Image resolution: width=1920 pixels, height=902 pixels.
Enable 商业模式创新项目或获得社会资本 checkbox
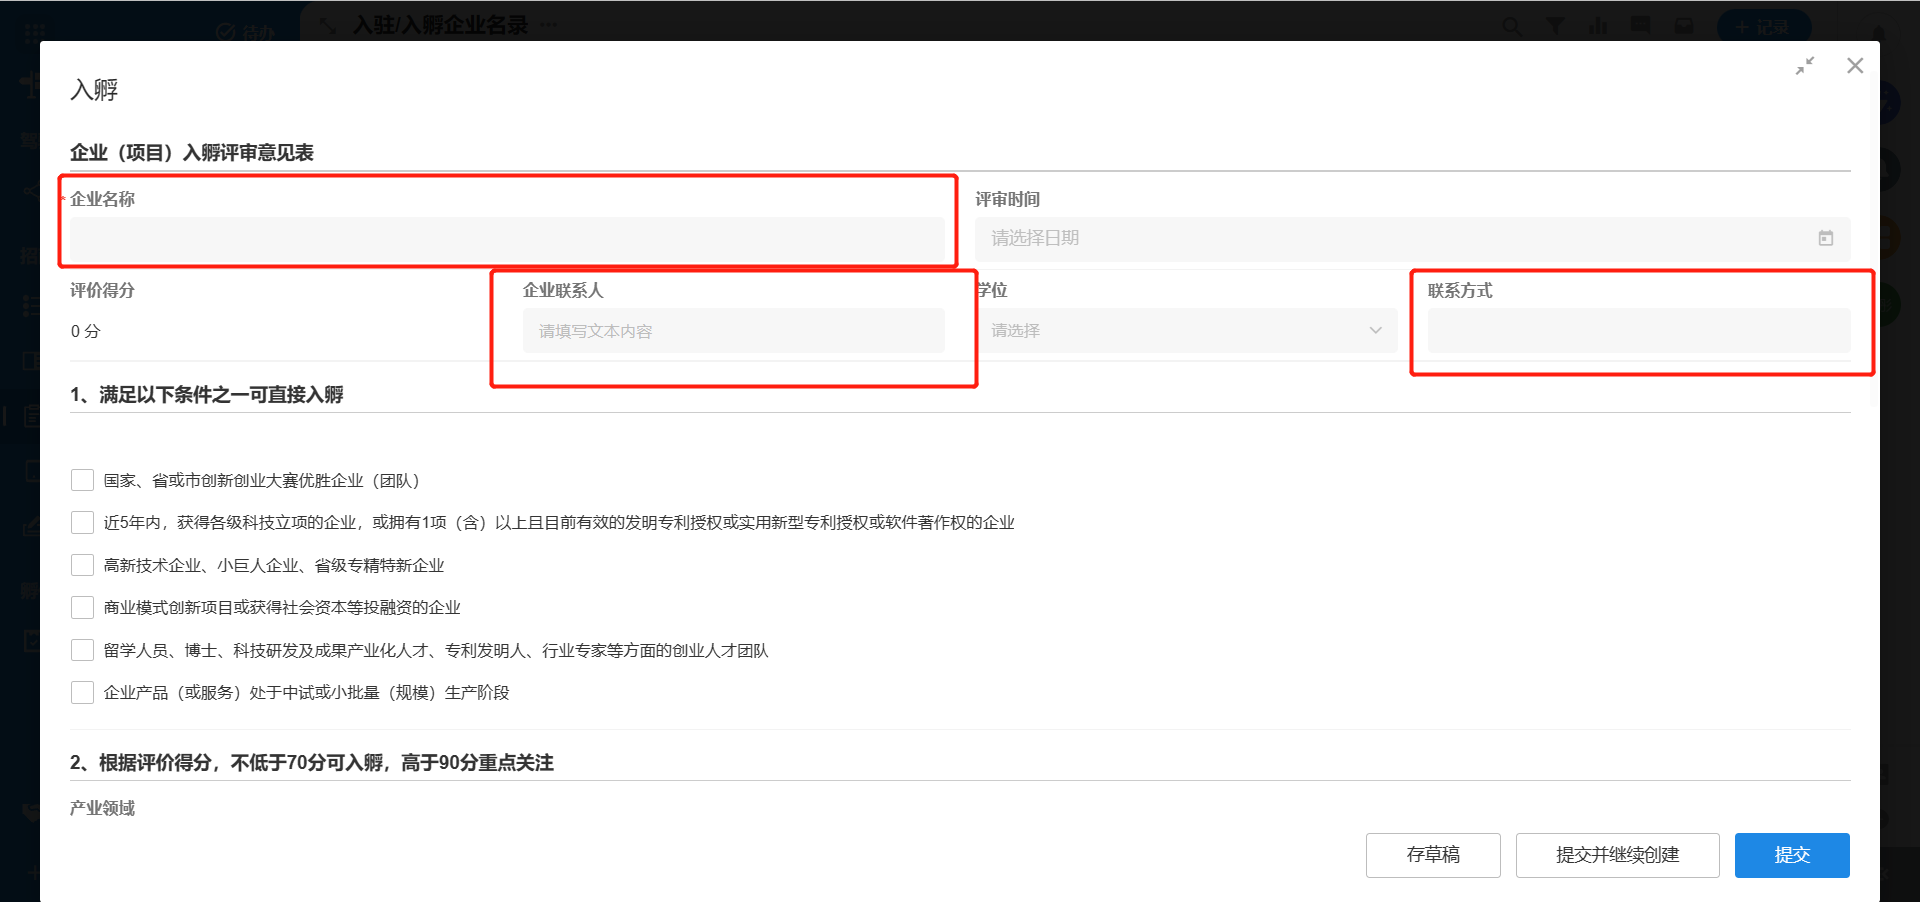(83, 607)
